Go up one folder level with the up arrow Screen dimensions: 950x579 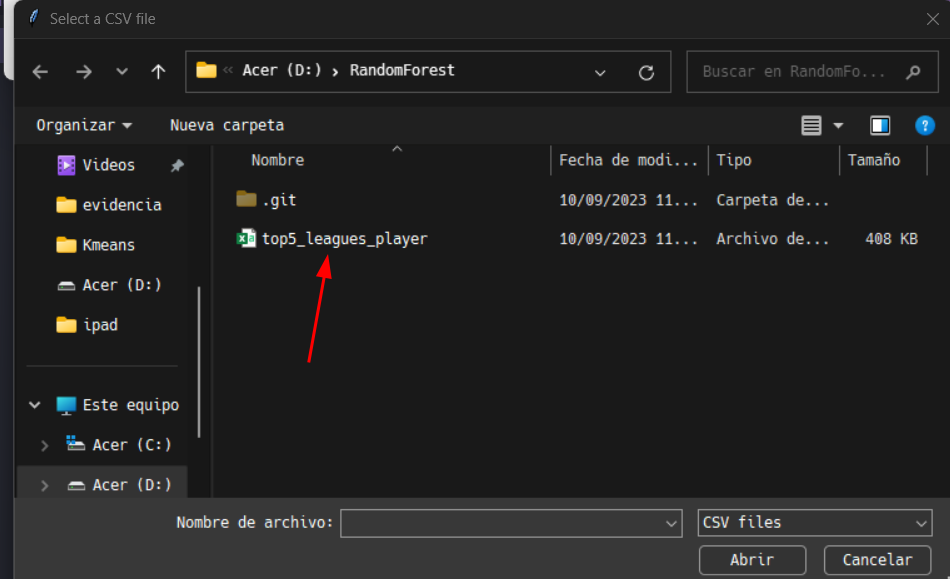(158, 71)
